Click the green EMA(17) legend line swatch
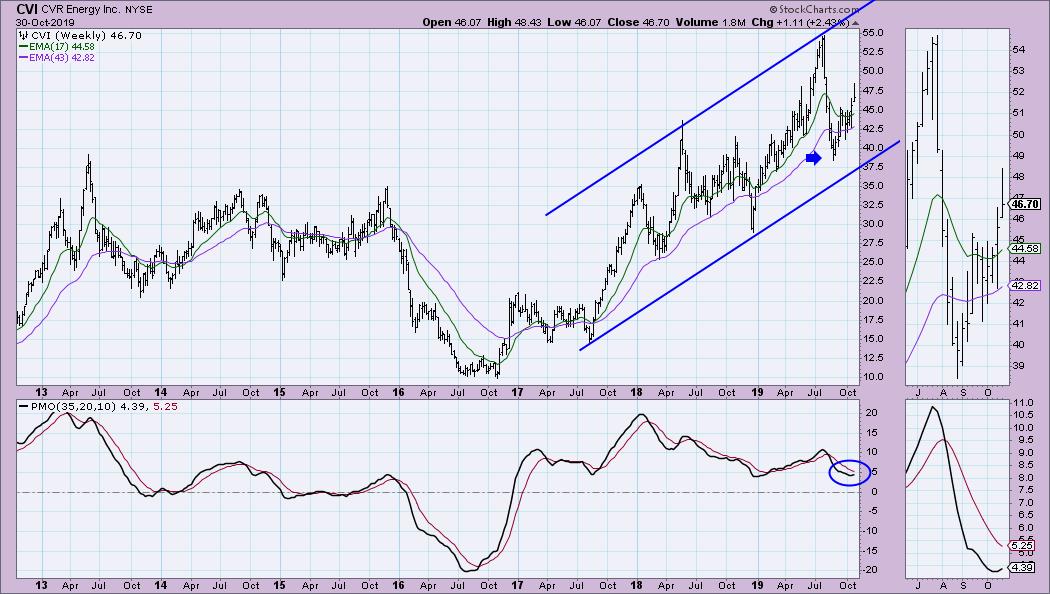 (x=24, y=47)
